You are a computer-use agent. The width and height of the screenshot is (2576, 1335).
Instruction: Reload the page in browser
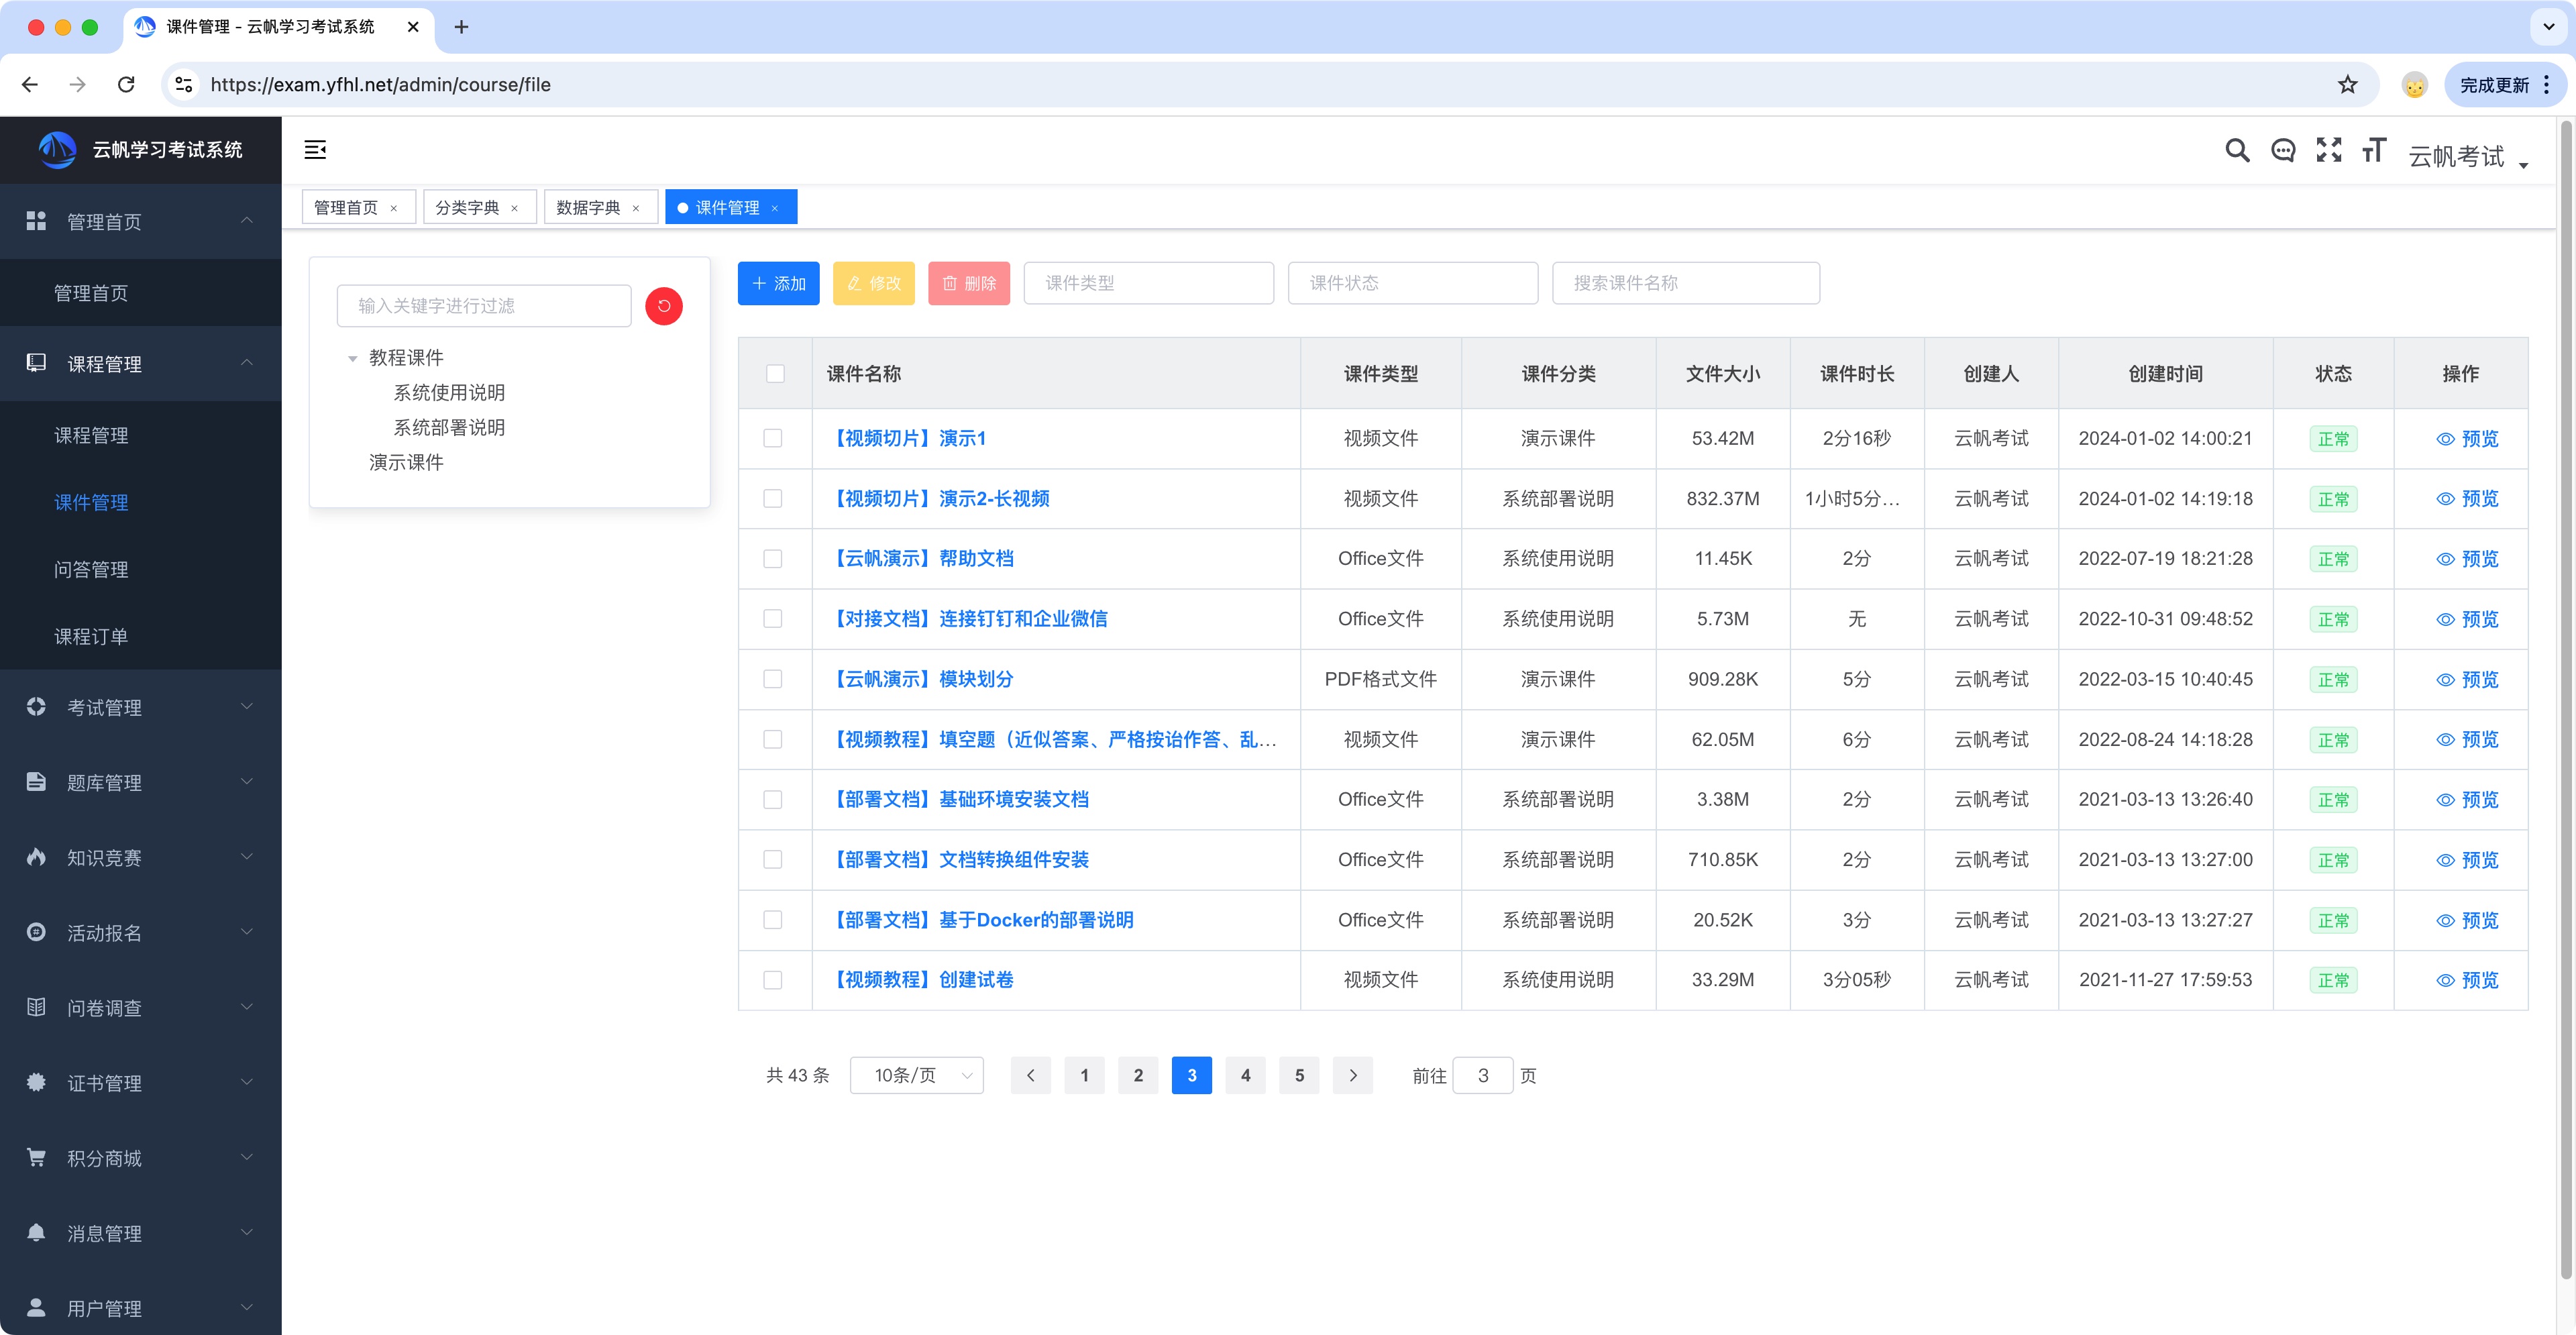tap(126, 85)
